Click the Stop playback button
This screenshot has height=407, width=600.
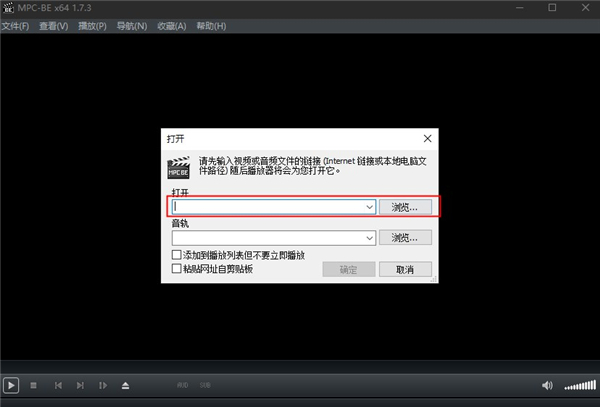click(x=34, y=385)
